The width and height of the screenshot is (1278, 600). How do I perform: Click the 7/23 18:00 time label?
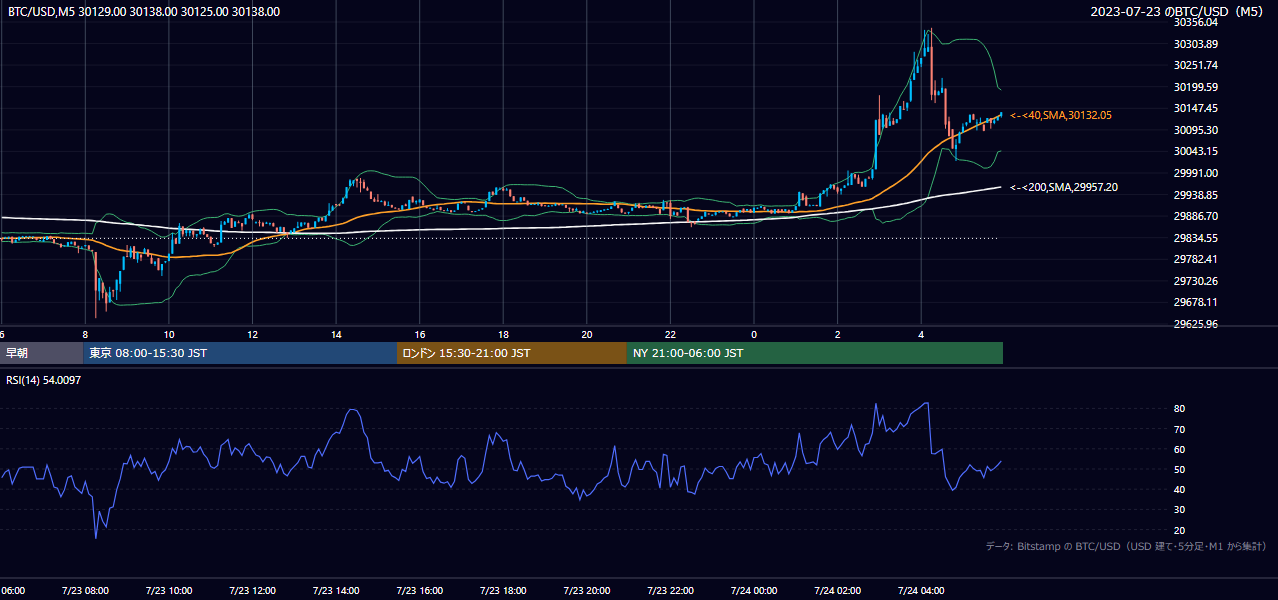[x=502, y=591]
